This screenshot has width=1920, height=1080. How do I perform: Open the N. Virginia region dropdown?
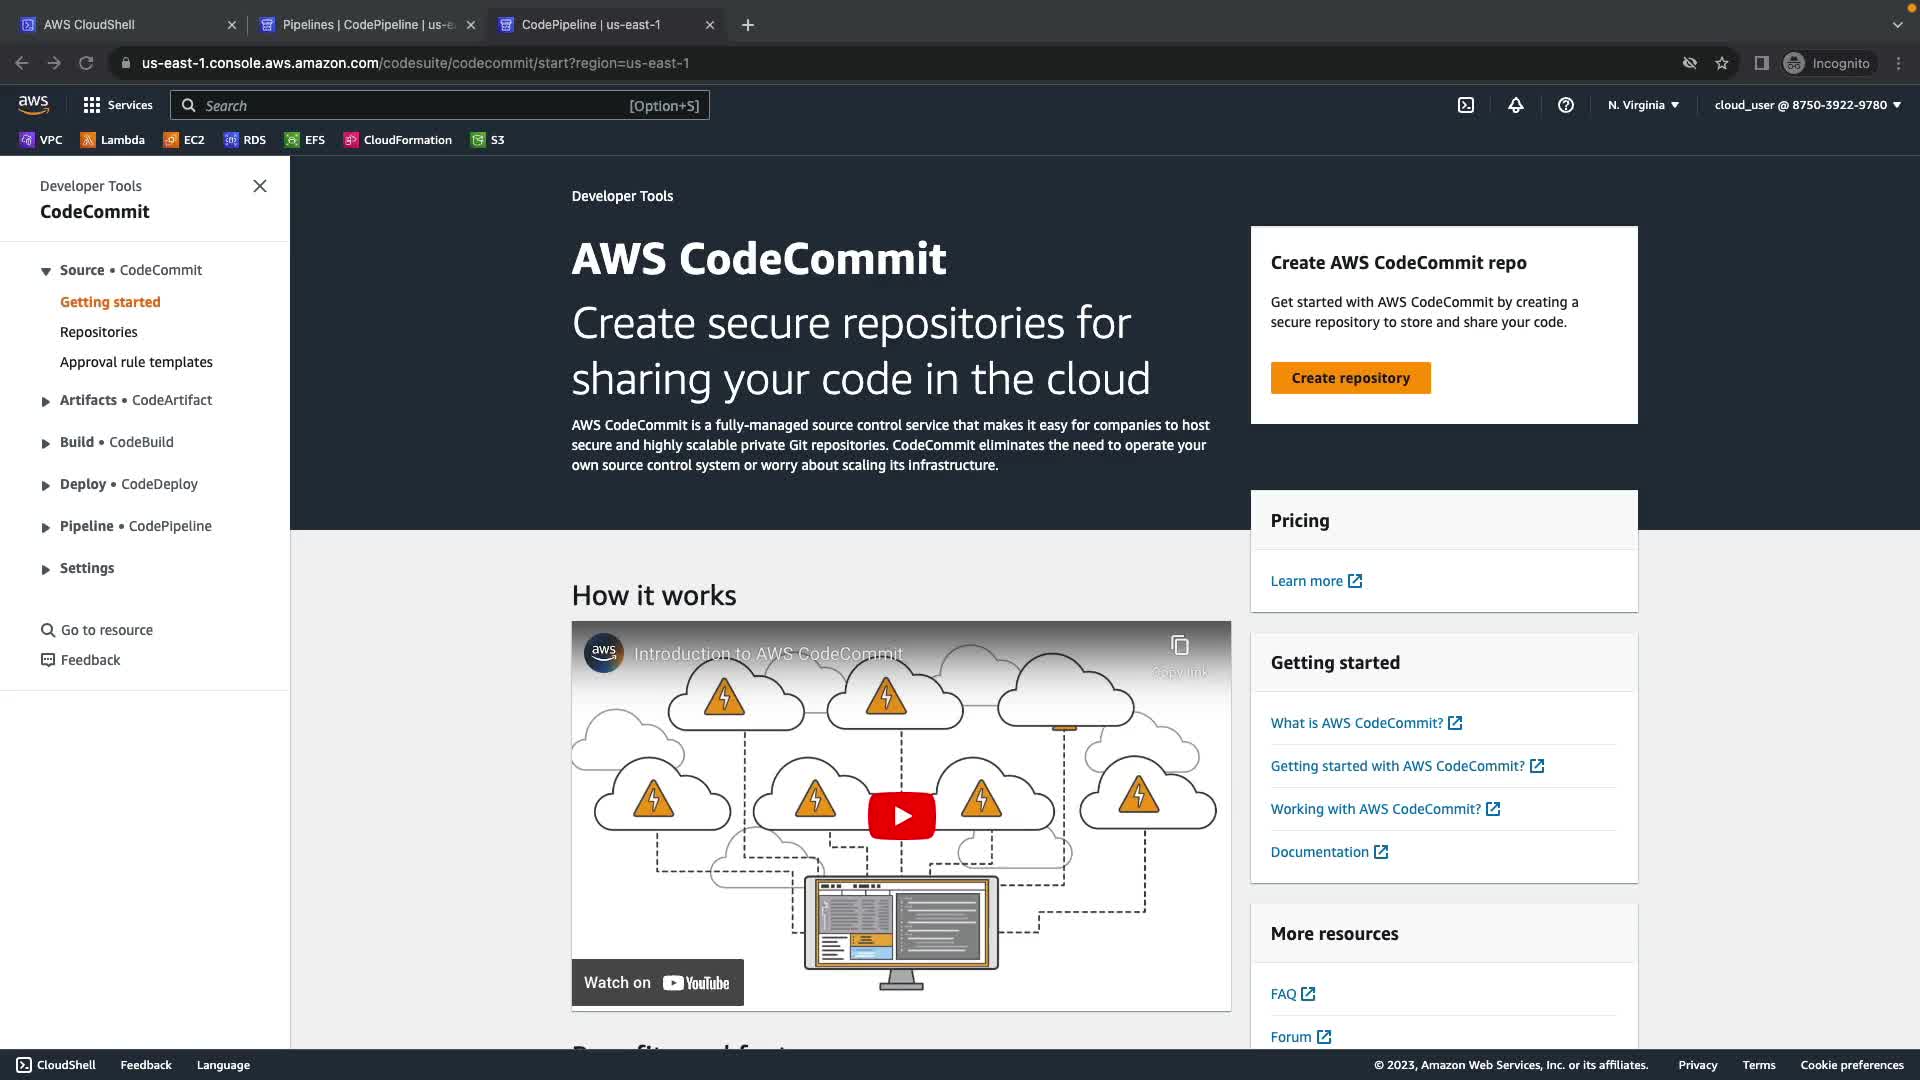(1643, 105)
